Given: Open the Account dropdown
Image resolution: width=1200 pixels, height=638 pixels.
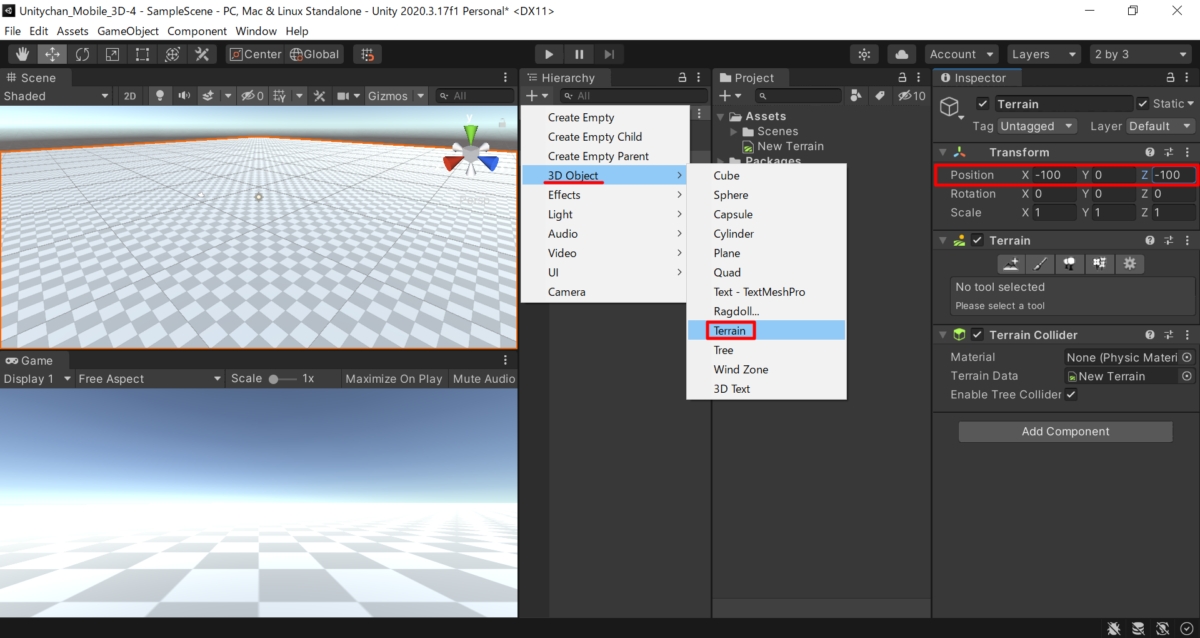Looking at the screenshot, I should pos(961,54).
